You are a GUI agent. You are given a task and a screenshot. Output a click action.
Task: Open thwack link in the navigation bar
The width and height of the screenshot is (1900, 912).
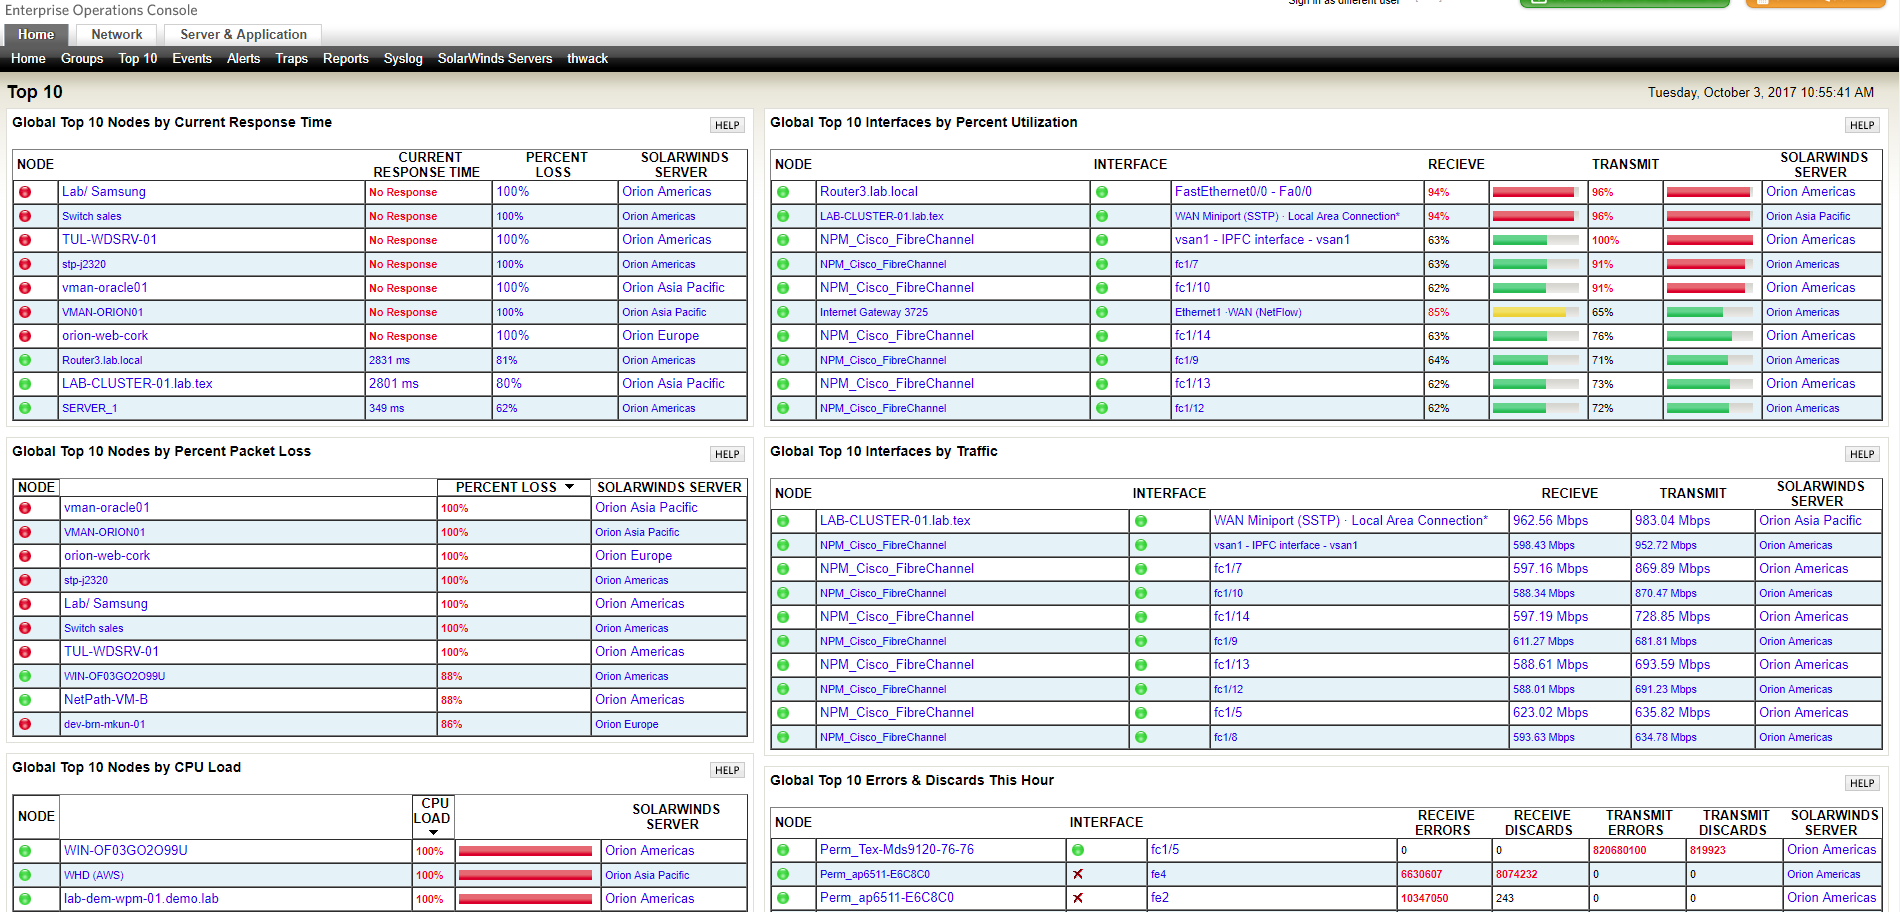tap(588, 59)
